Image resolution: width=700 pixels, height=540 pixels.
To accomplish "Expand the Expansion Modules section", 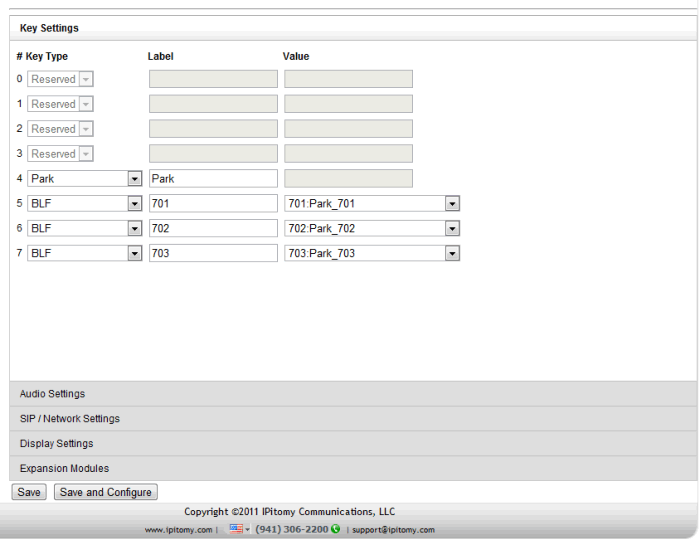I will coord(353,469).
